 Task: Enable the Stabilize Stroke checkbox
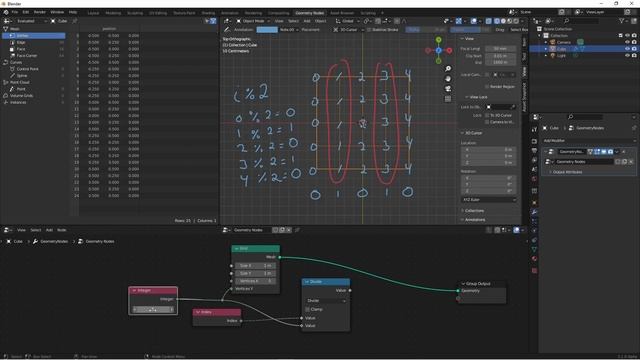(369, 30)
